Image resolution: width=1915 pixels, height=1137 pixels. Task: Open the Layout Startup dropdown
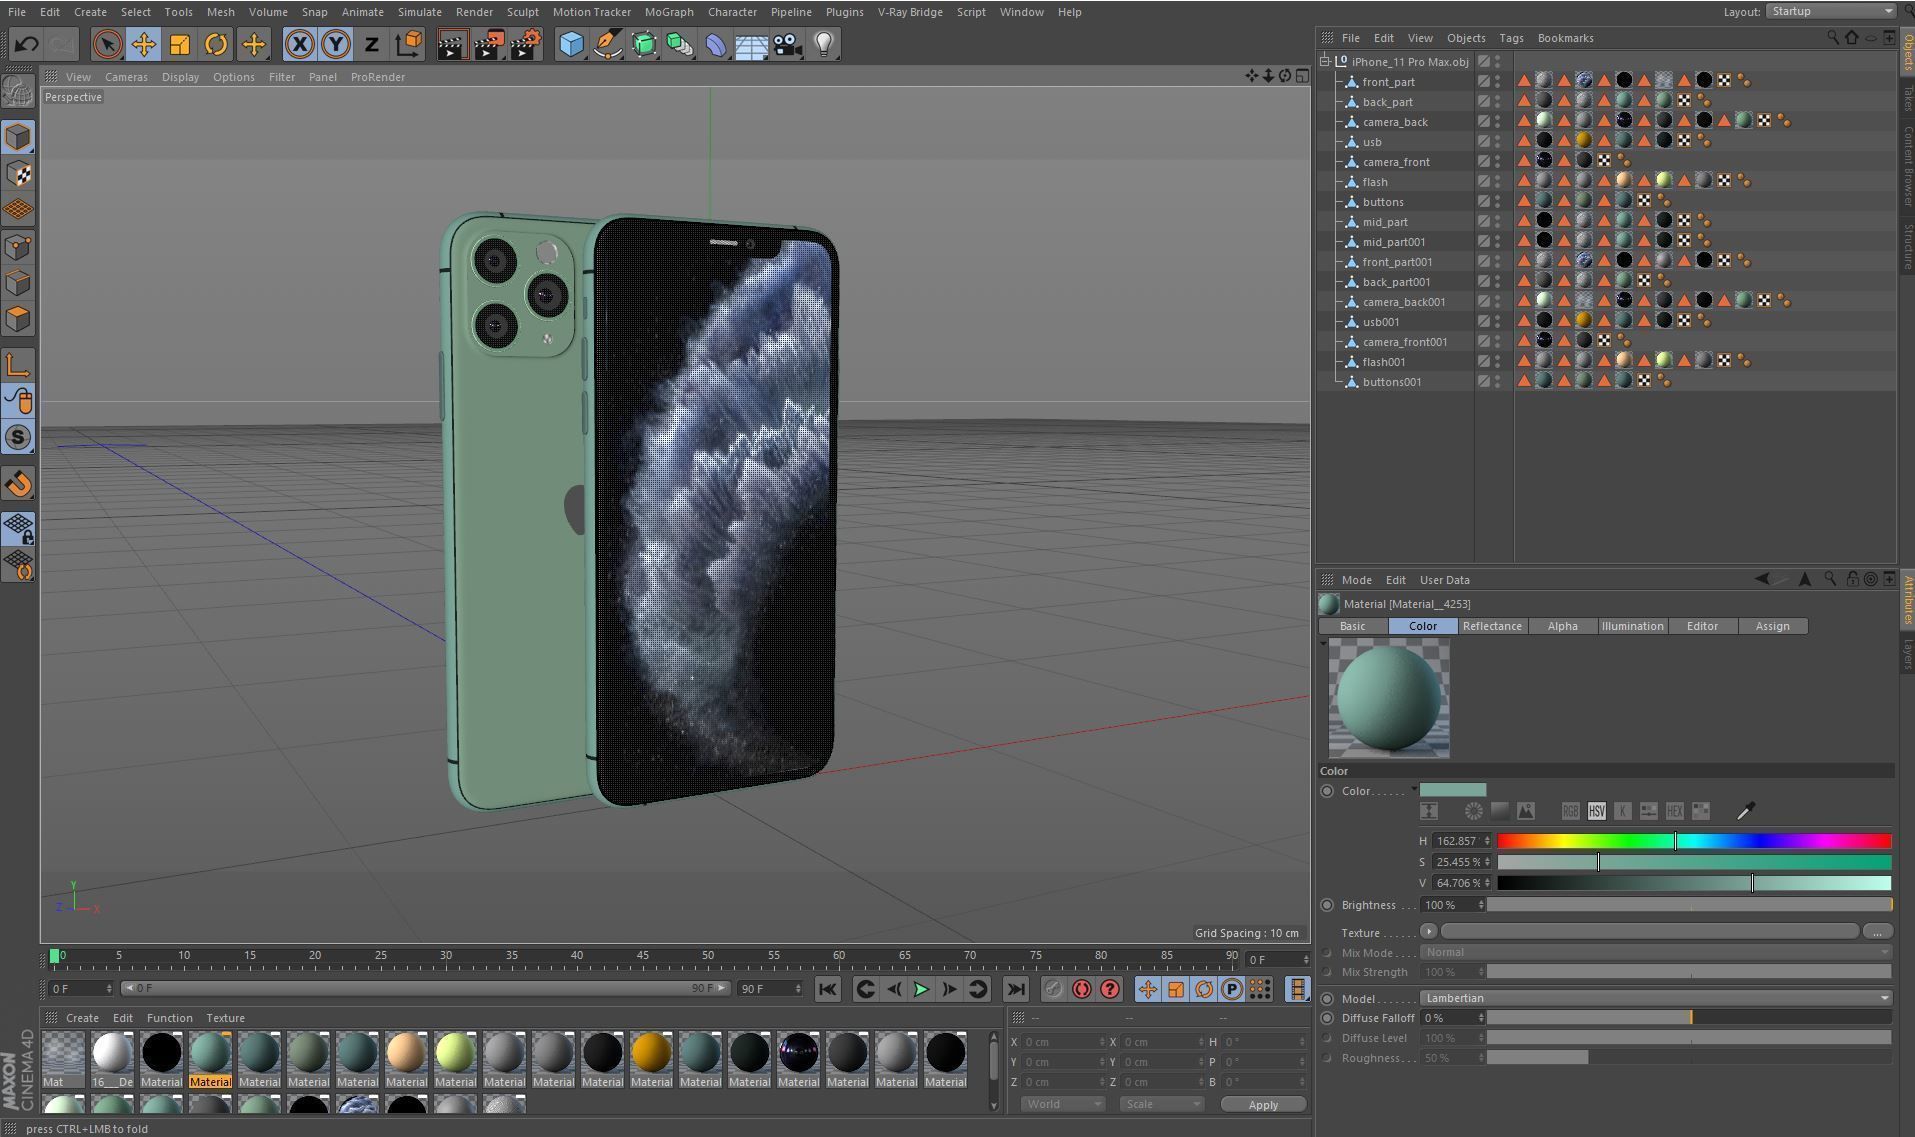1830,11
